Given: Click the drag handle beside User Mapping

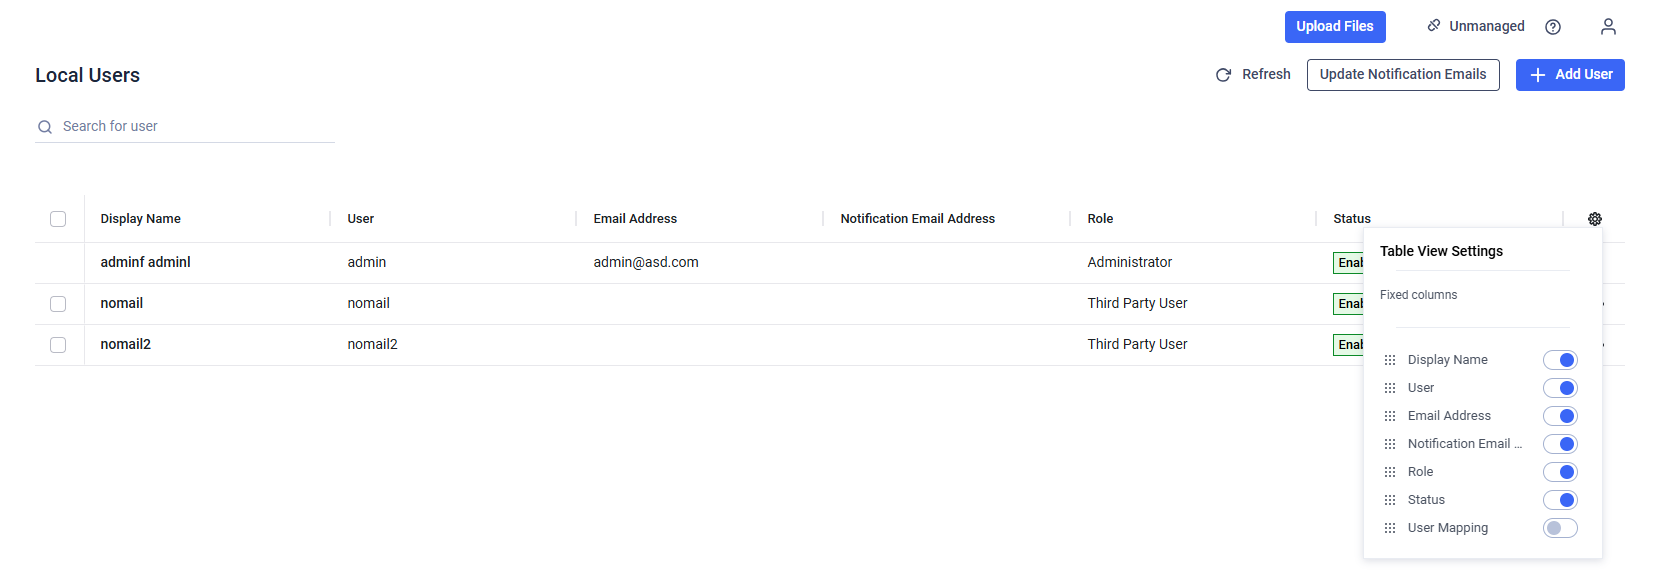Looking at the screenshot, I should [1390, 527].
